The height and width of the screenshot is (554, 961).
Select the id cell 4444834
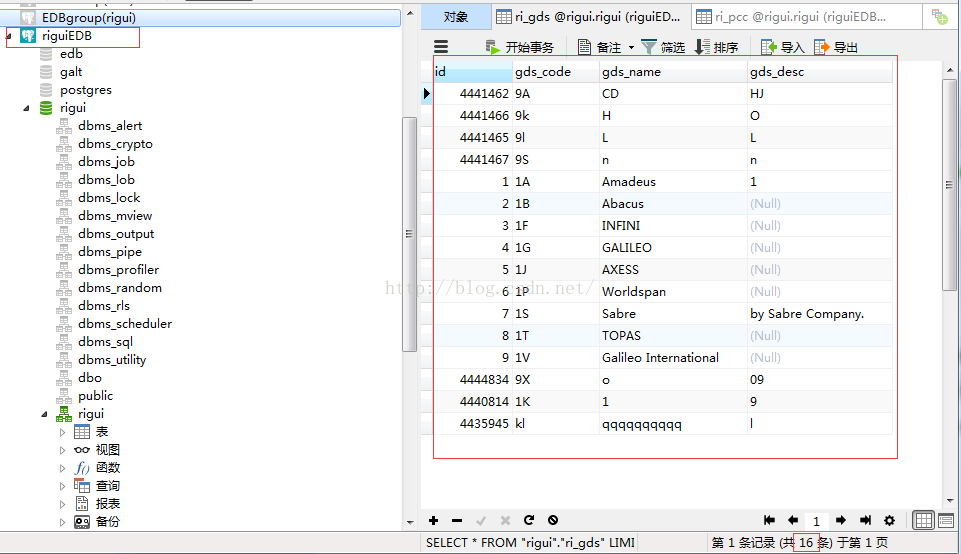coord(473,380)
